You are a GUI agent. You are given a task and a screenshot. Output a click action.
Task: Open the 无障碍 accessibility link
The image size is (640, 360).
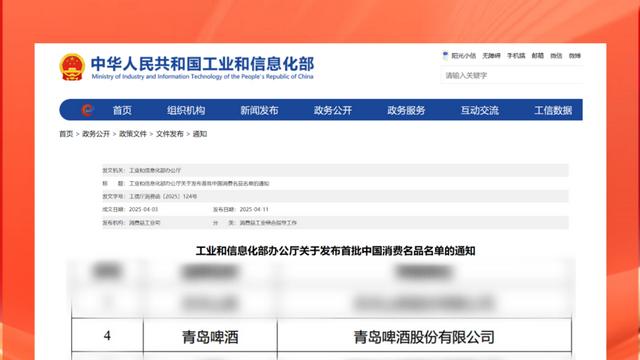491,56
